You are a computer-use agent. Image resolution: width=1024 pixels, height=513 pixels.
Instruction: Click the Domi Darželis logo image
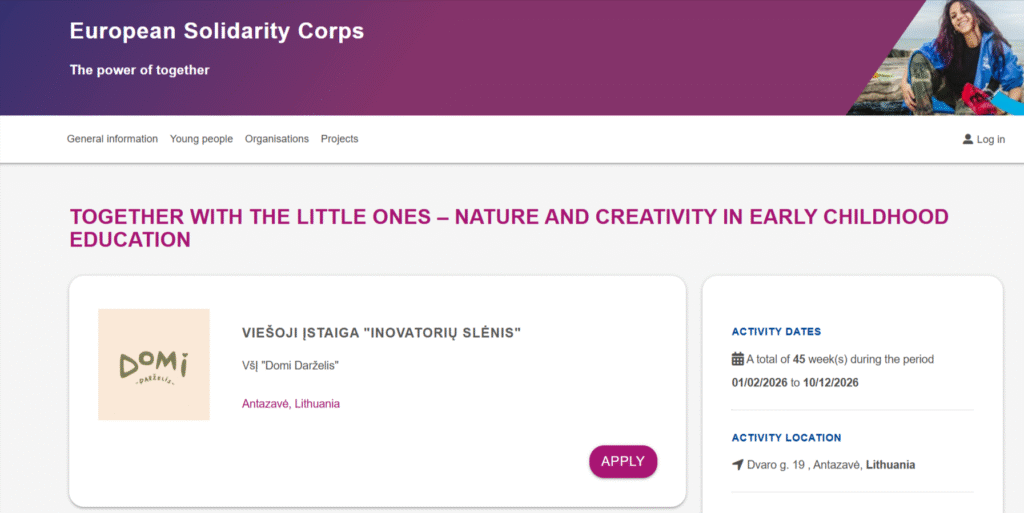coord(154,365)
